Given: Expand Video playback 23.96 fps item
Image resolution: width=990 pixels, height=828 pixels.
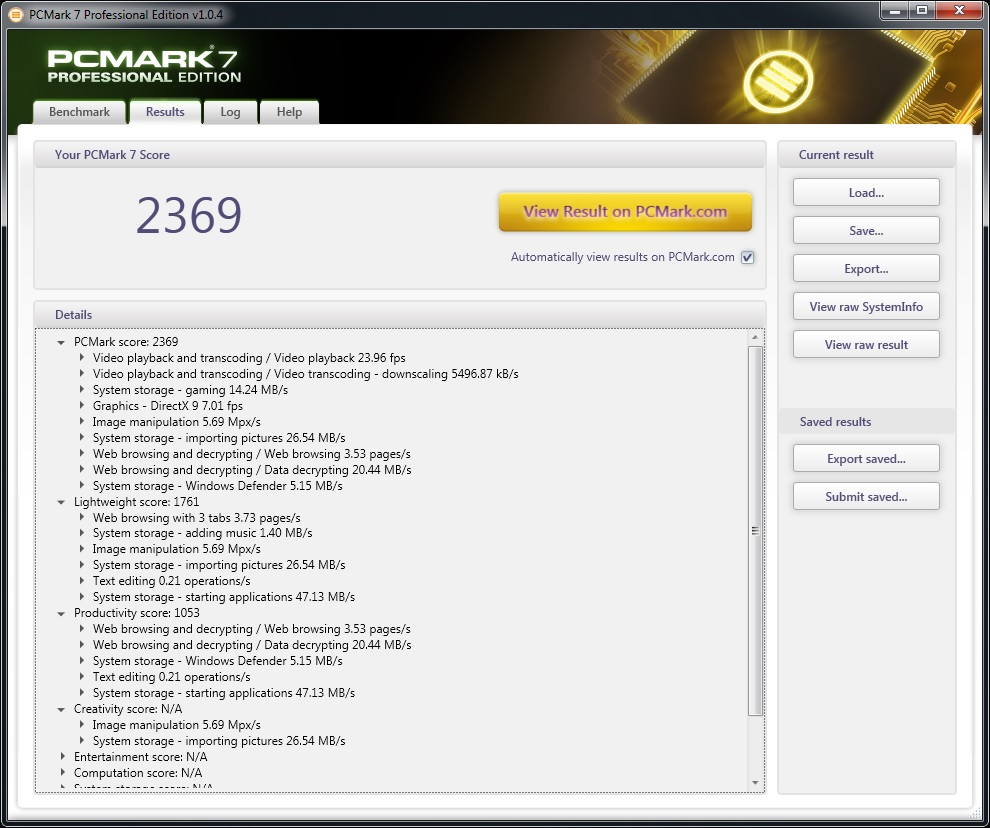Looking at the screenshot, I should pyautogui.click(x=81, y=357).
